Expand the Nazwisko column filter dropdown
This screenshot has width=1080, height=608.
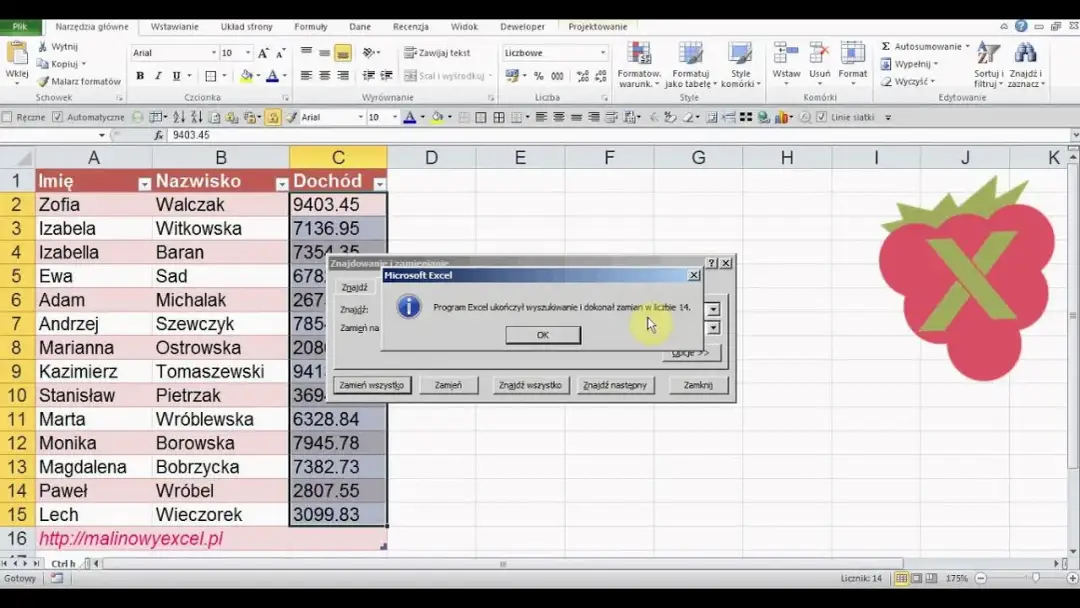pyautogui.click(x=282, y=184)
